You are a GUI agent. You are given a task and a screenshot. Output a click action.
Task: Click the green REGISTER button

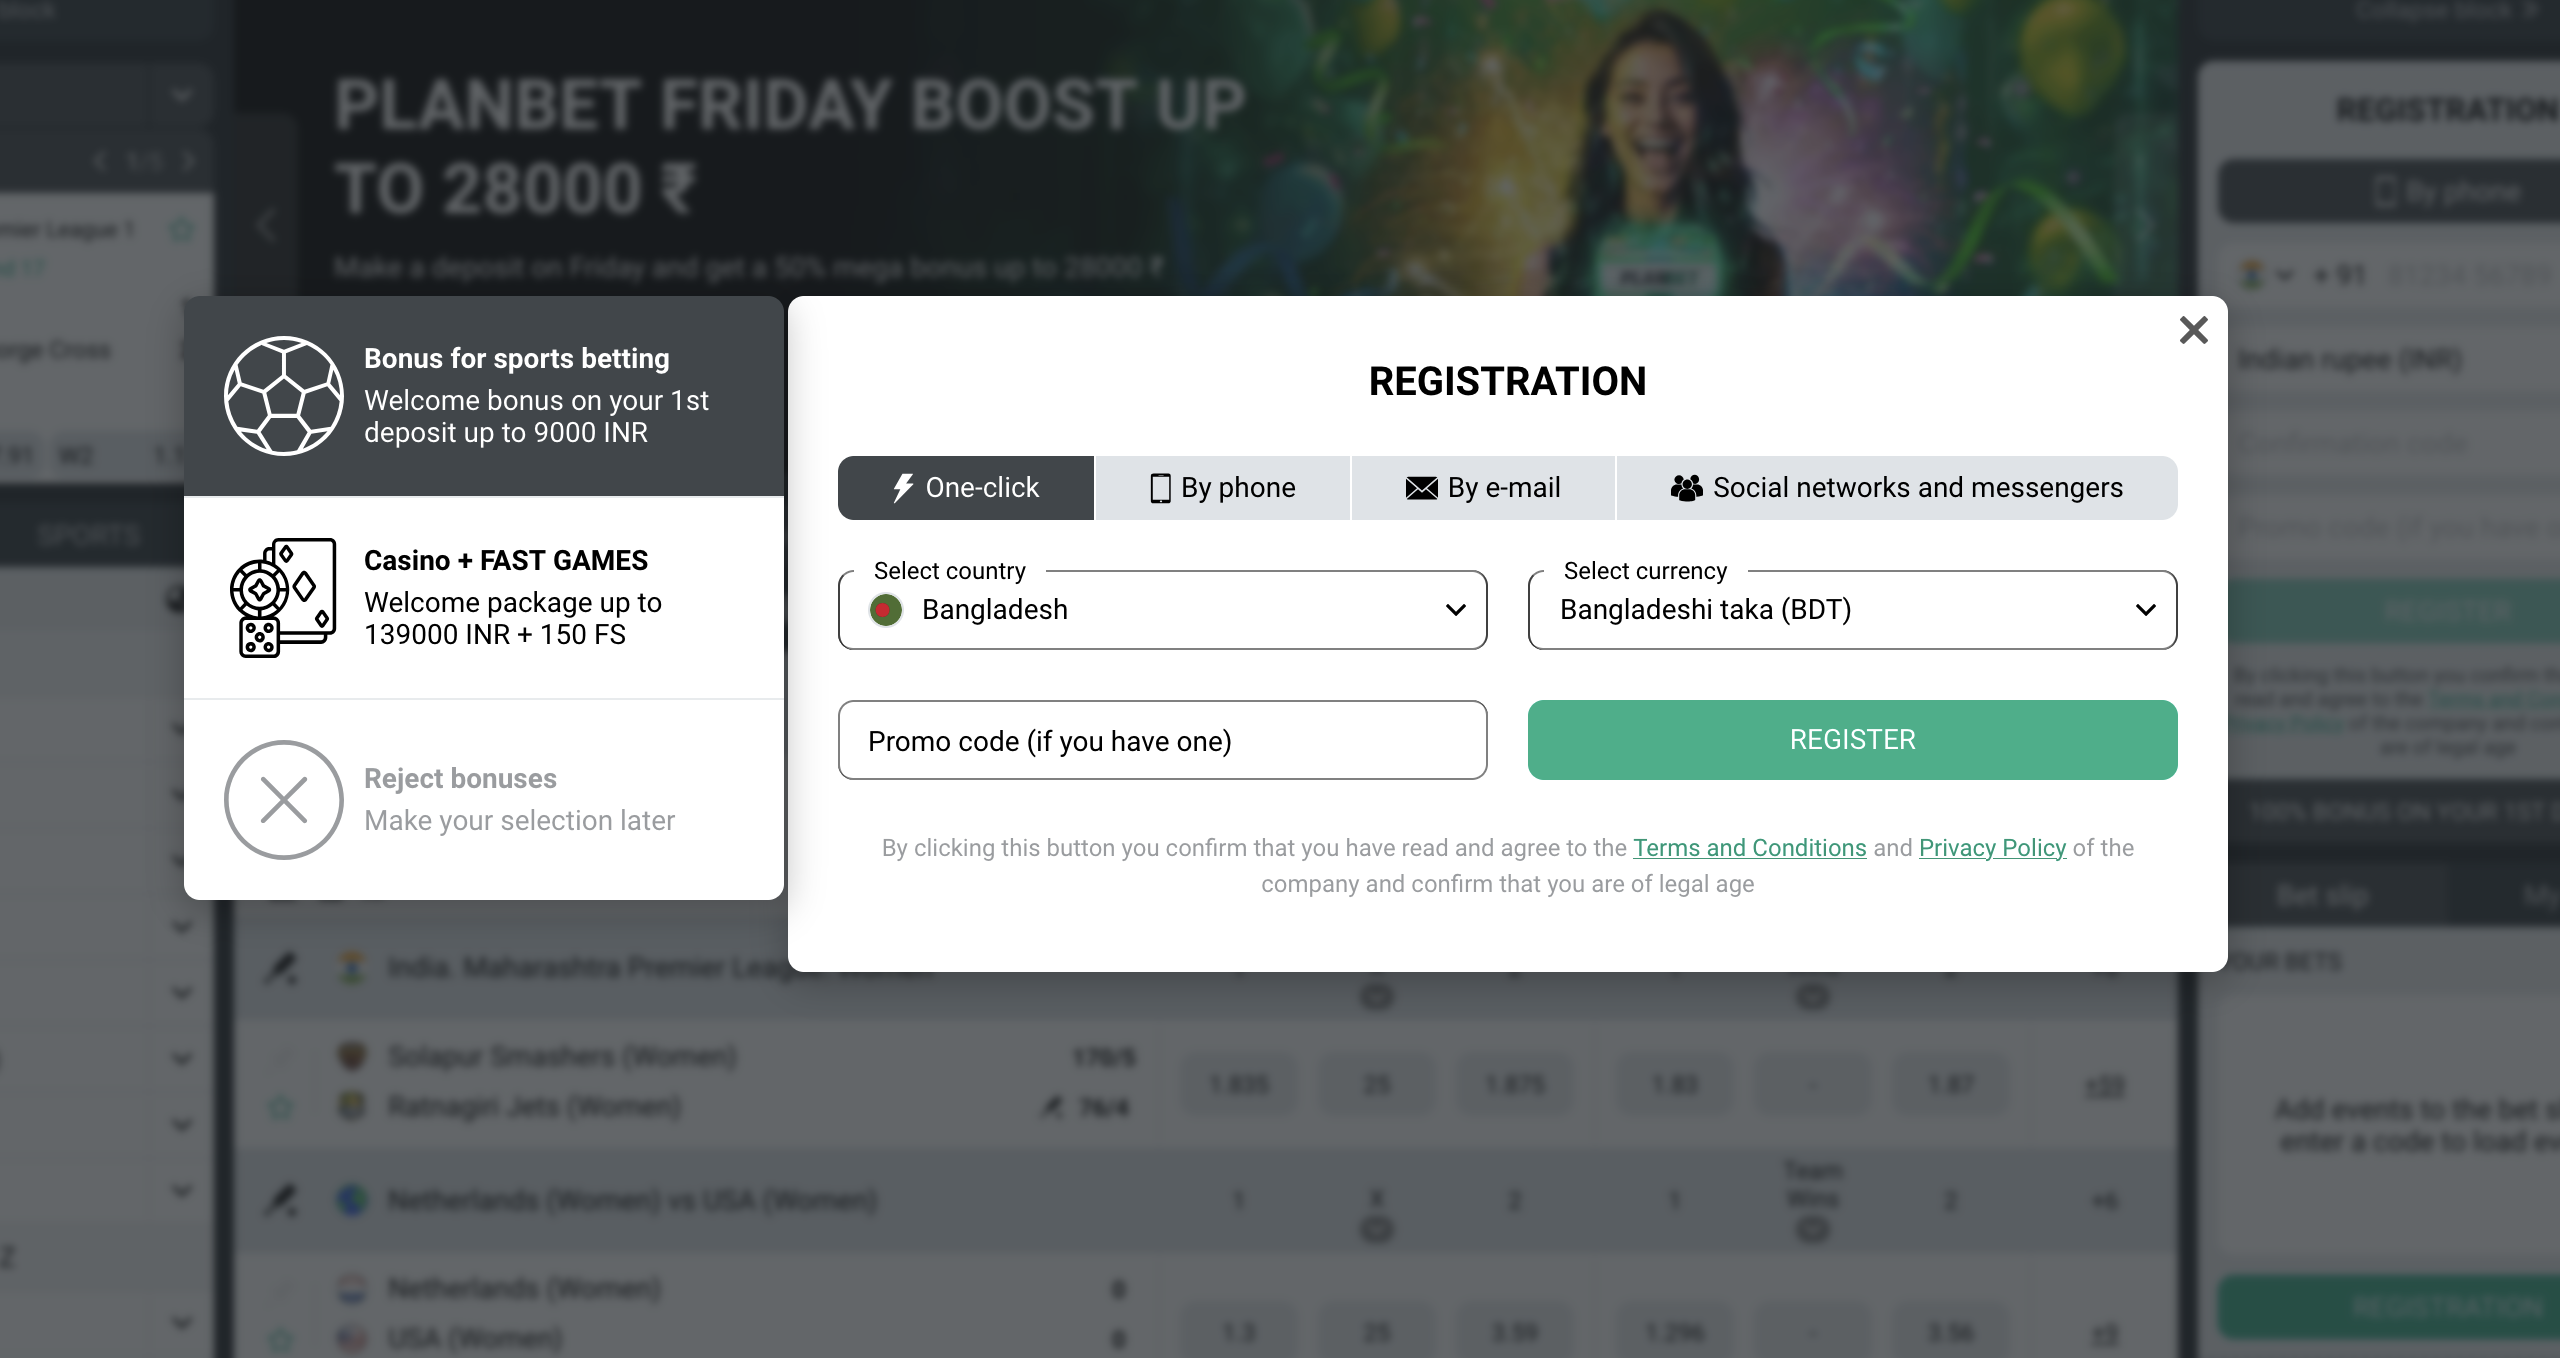[x=1852, y=740]
